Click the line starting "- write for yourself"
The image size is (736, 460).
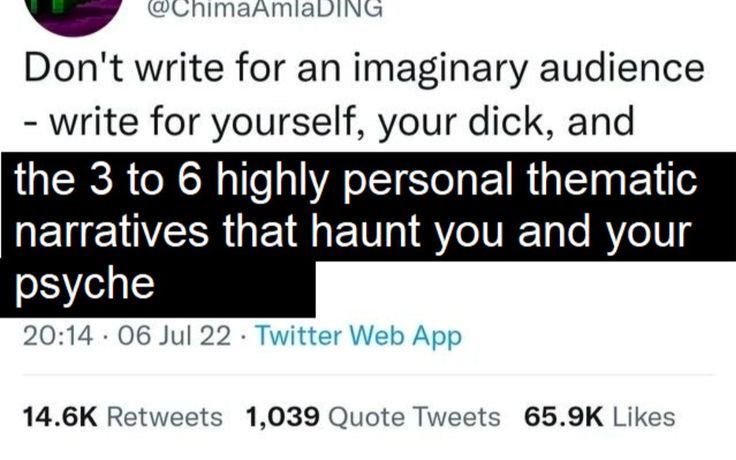[329, 122]
